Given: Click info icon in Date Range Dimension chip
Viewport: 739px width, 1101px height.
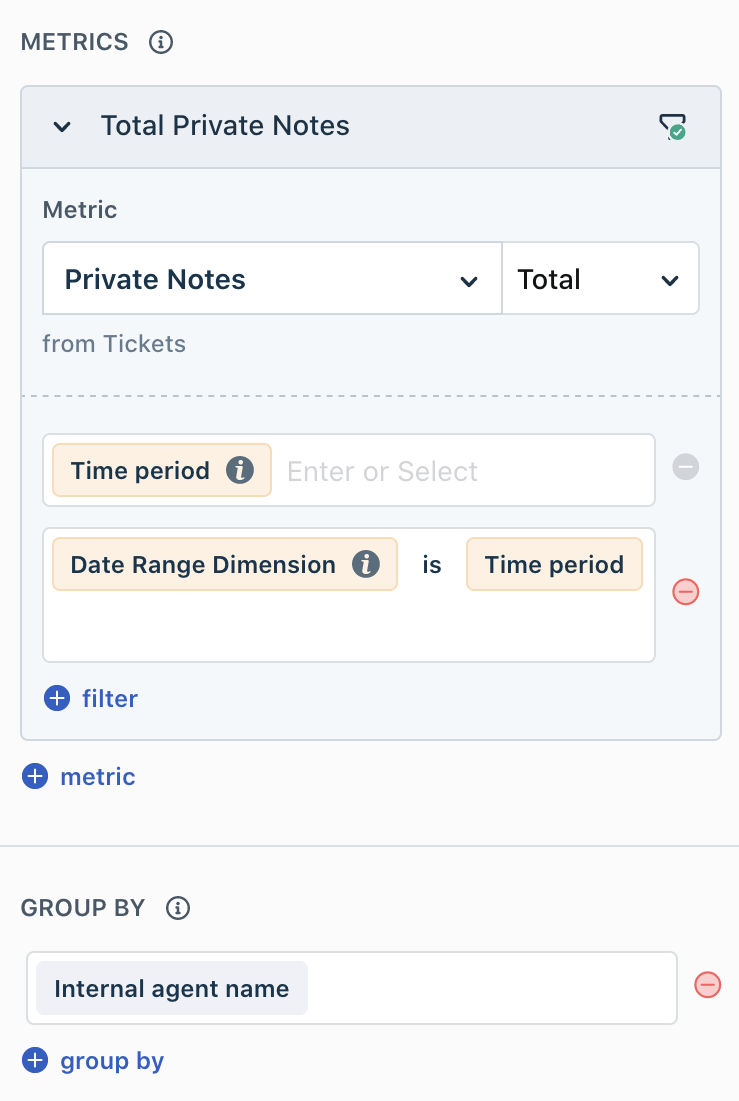Looking at the screenshot, I should pyautogui.click(x=366, y=564).
